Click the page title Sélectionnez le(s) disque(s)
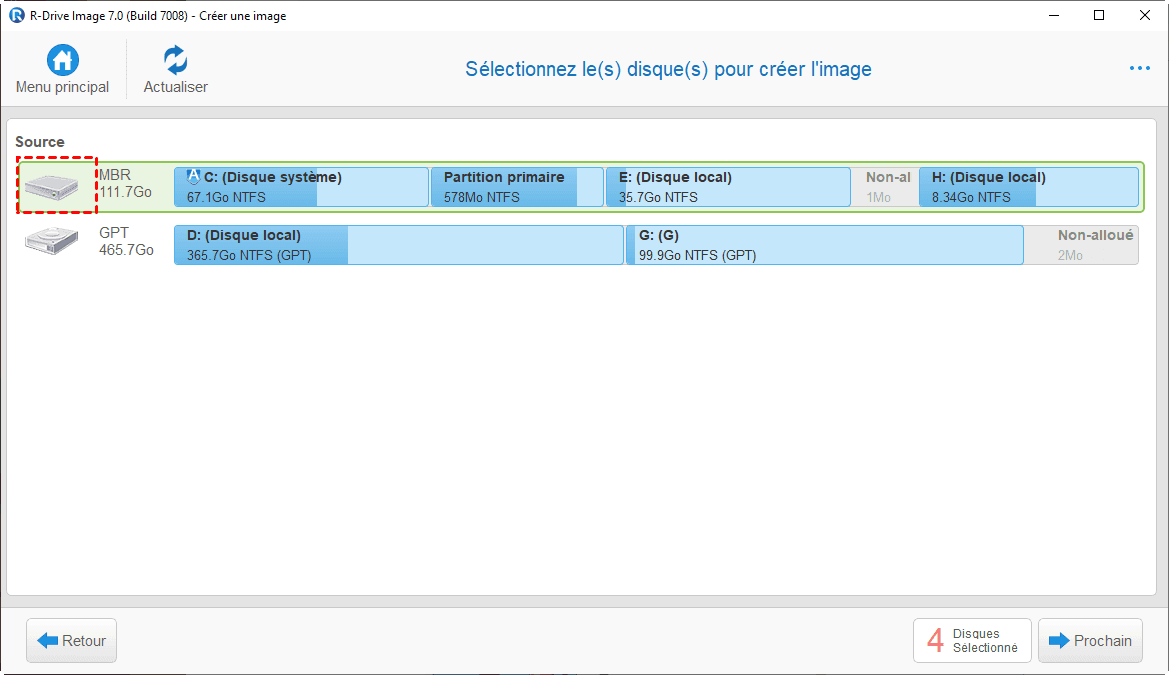1169x675 pixels. click(x=668, y=69)
